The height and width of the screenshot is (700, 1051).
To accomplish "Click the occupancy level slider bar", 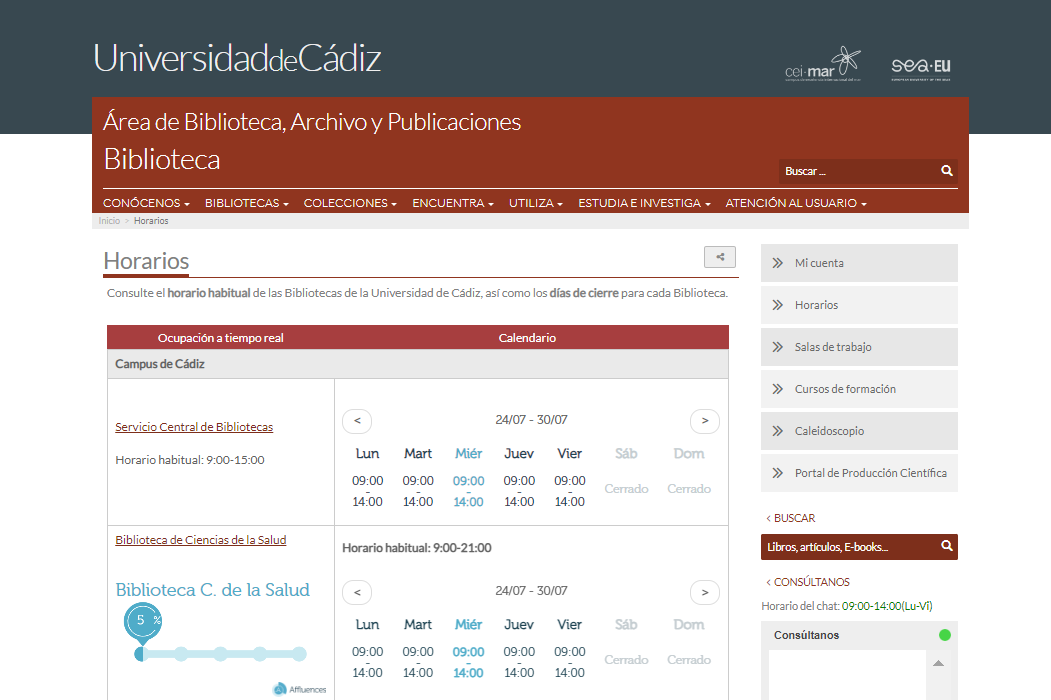I will click(221, 654).
